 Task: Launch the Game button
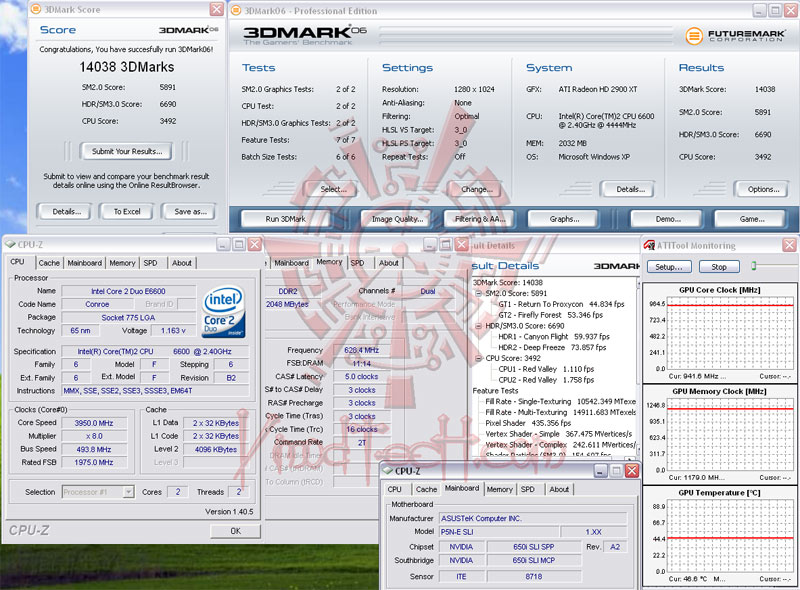click(x=752, y=219)
